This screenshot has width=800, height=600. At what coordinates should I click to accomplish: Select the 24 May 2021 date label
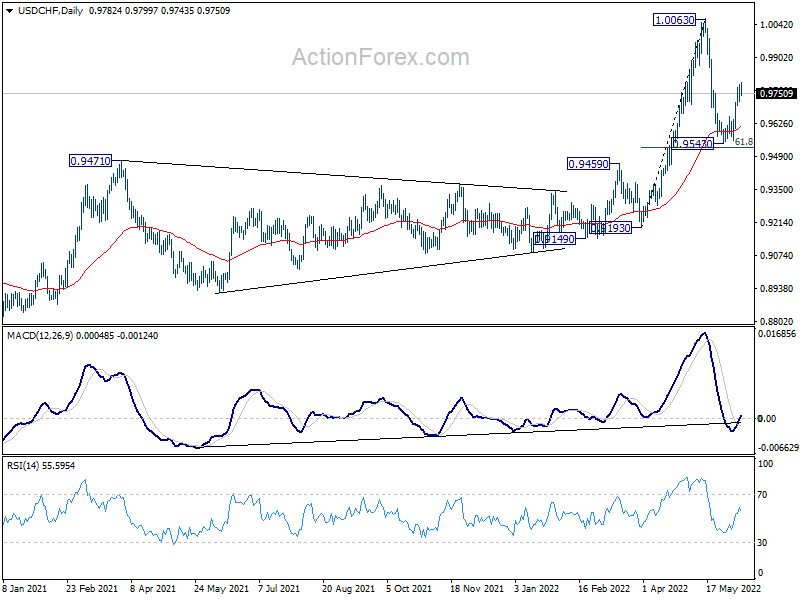(x=221, y=588)
